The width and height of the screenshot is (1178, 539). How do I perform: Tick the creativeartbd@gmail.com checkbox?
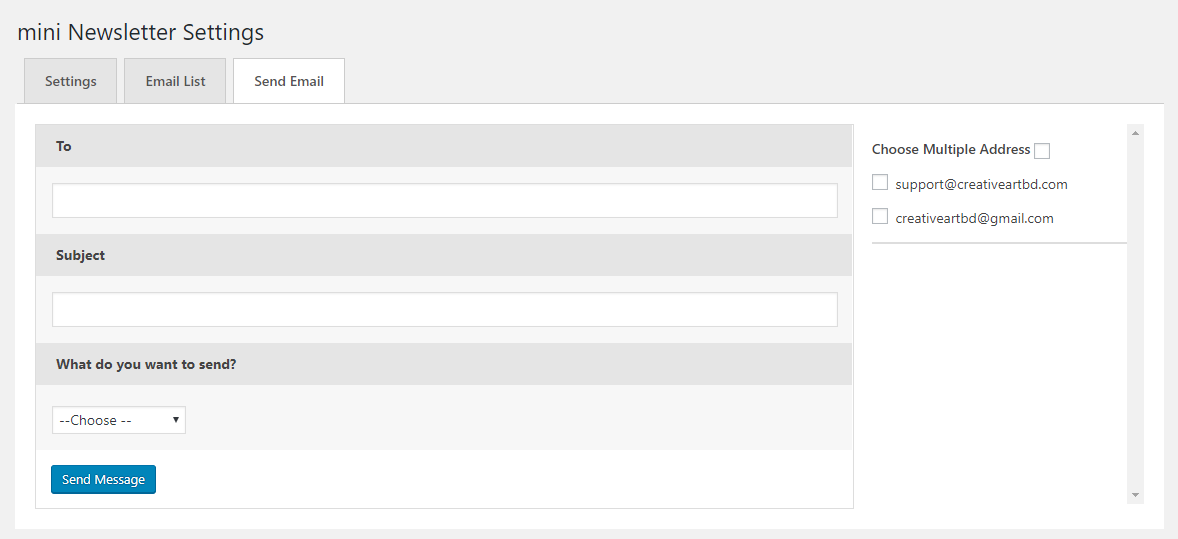pyautogui.click(x=880, y=217)
